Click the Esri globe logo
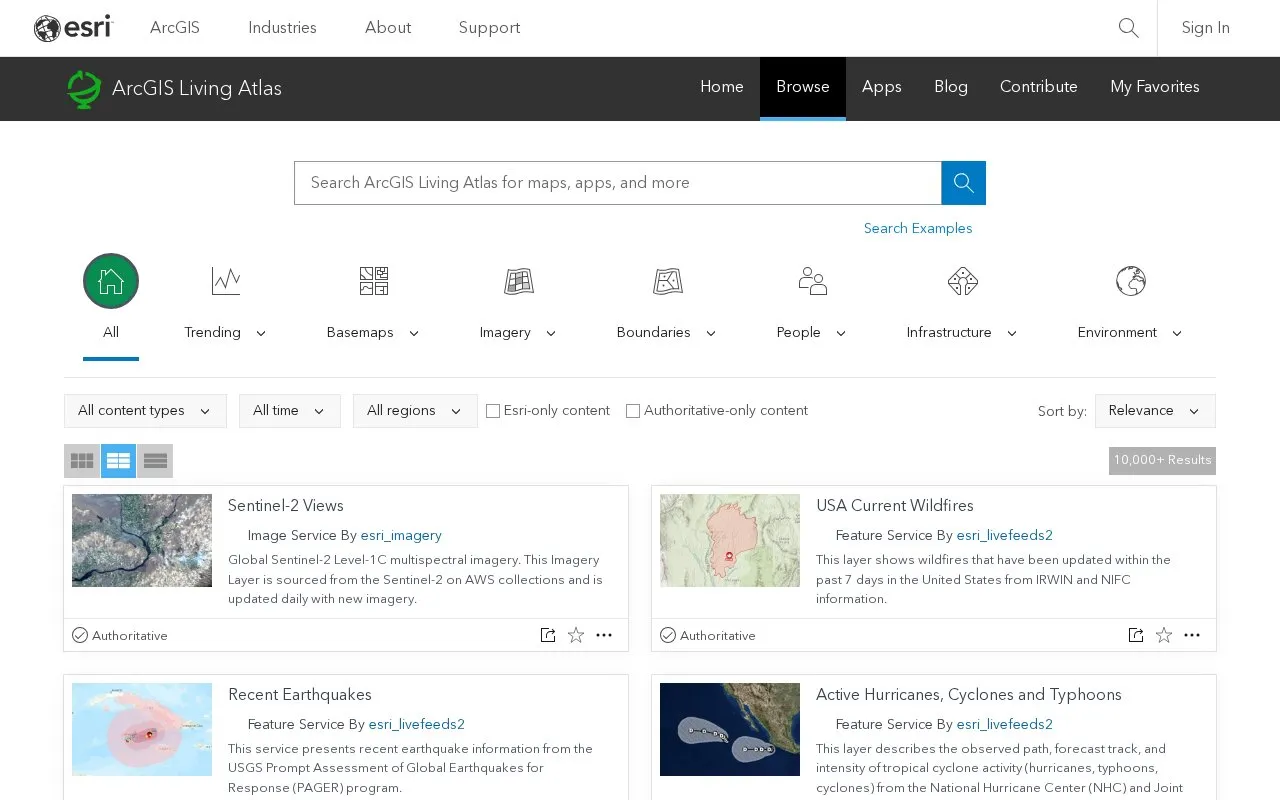 pos(74,28)
